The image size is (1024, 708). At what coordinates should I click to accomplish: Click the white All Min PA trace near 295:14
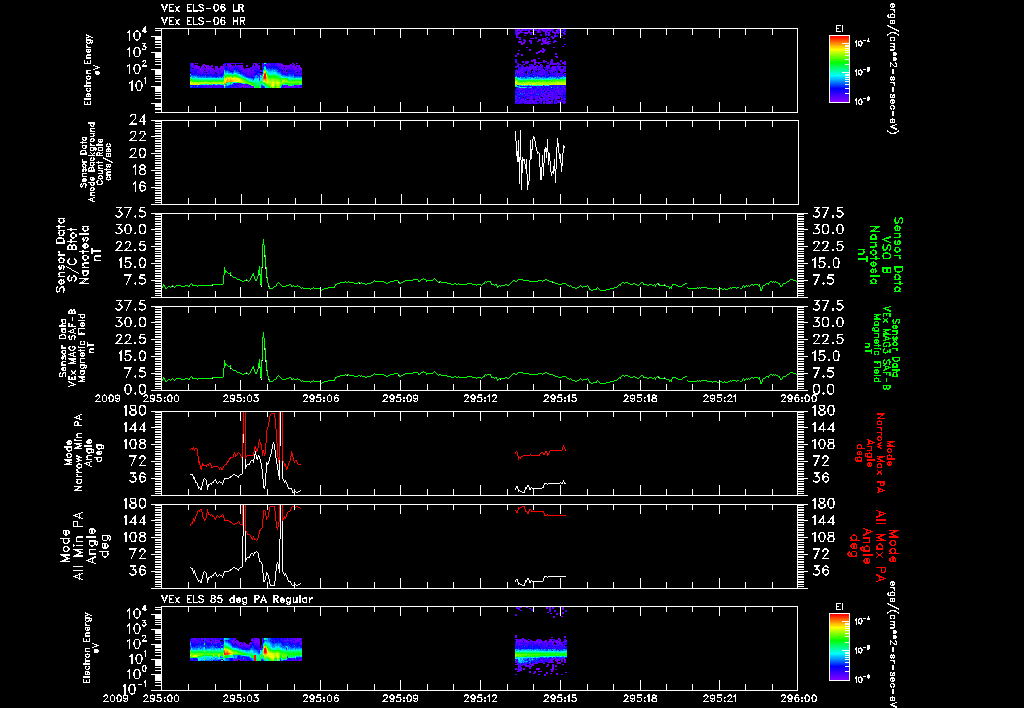pyautogui.click(x=539, y=579)
